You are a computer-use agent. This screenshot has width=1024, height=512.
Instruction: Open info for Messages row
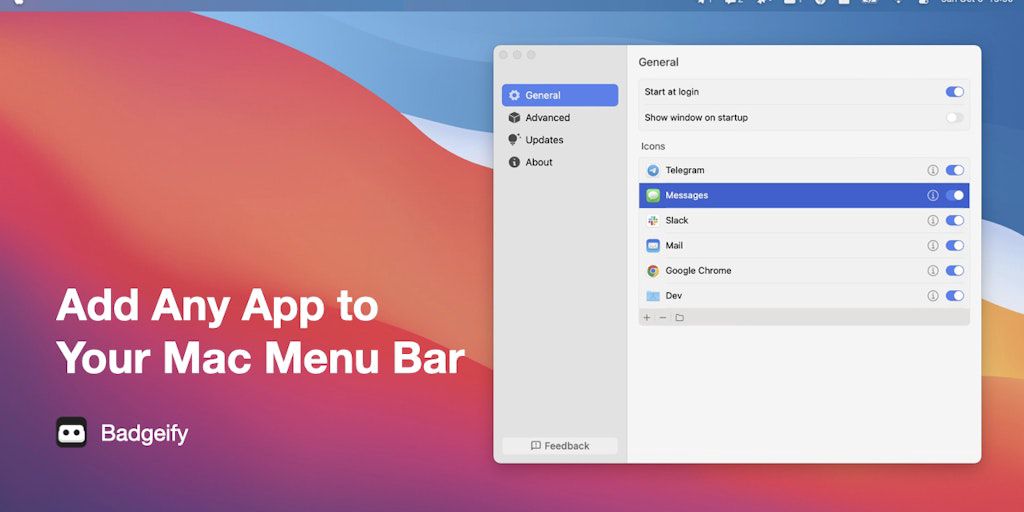[933, 195]
